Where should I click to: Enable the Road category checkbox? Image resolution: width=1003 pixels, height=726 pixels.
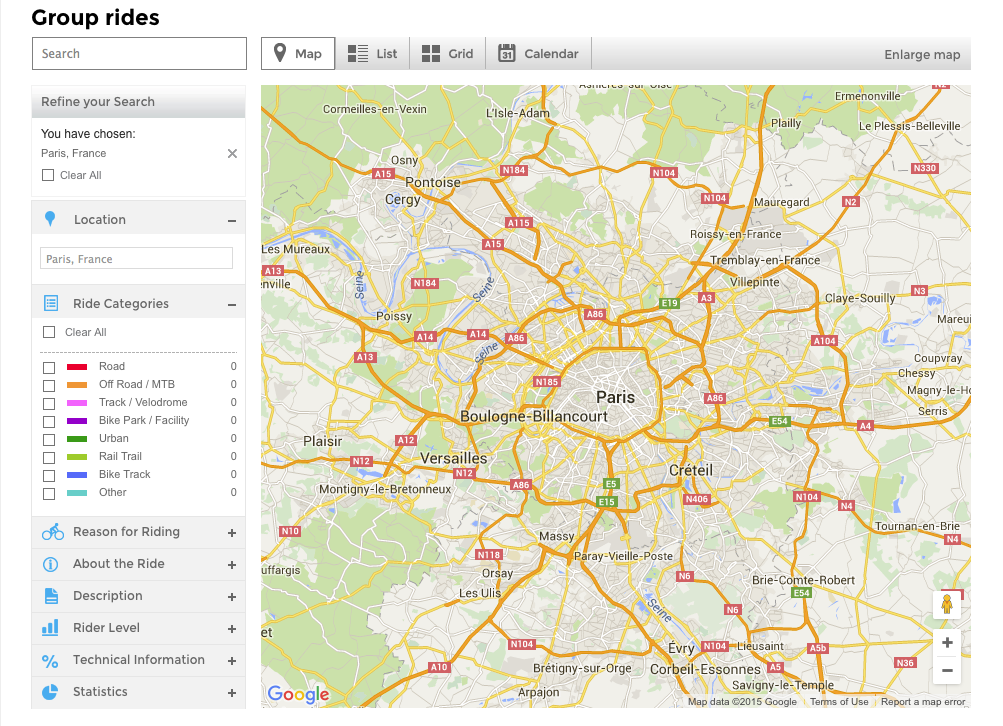pos(49,368)
